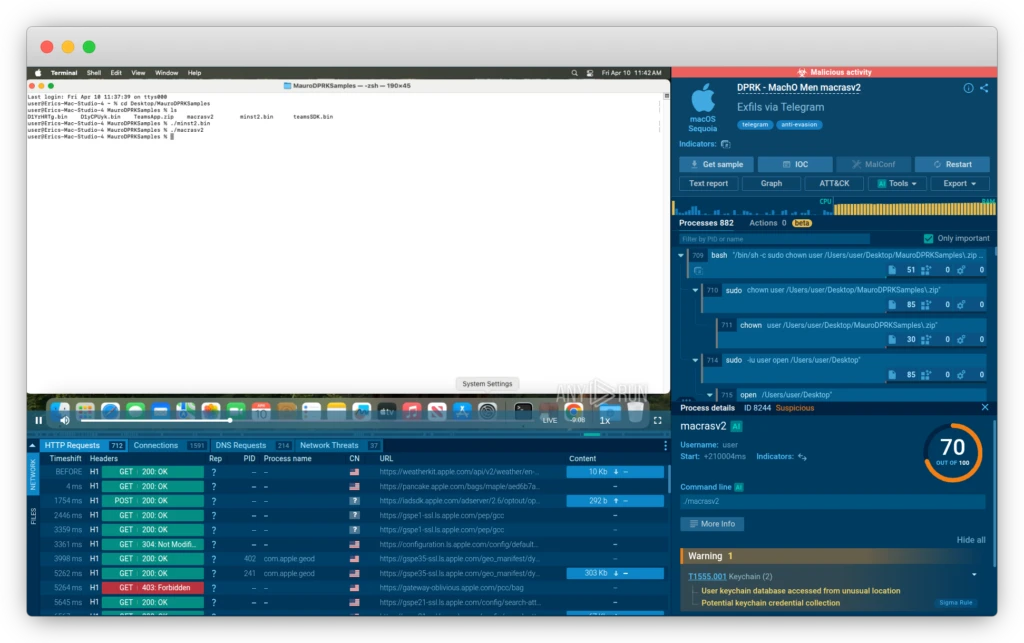Click the 70 out of 100 score gauge

[x=952, y=452]
